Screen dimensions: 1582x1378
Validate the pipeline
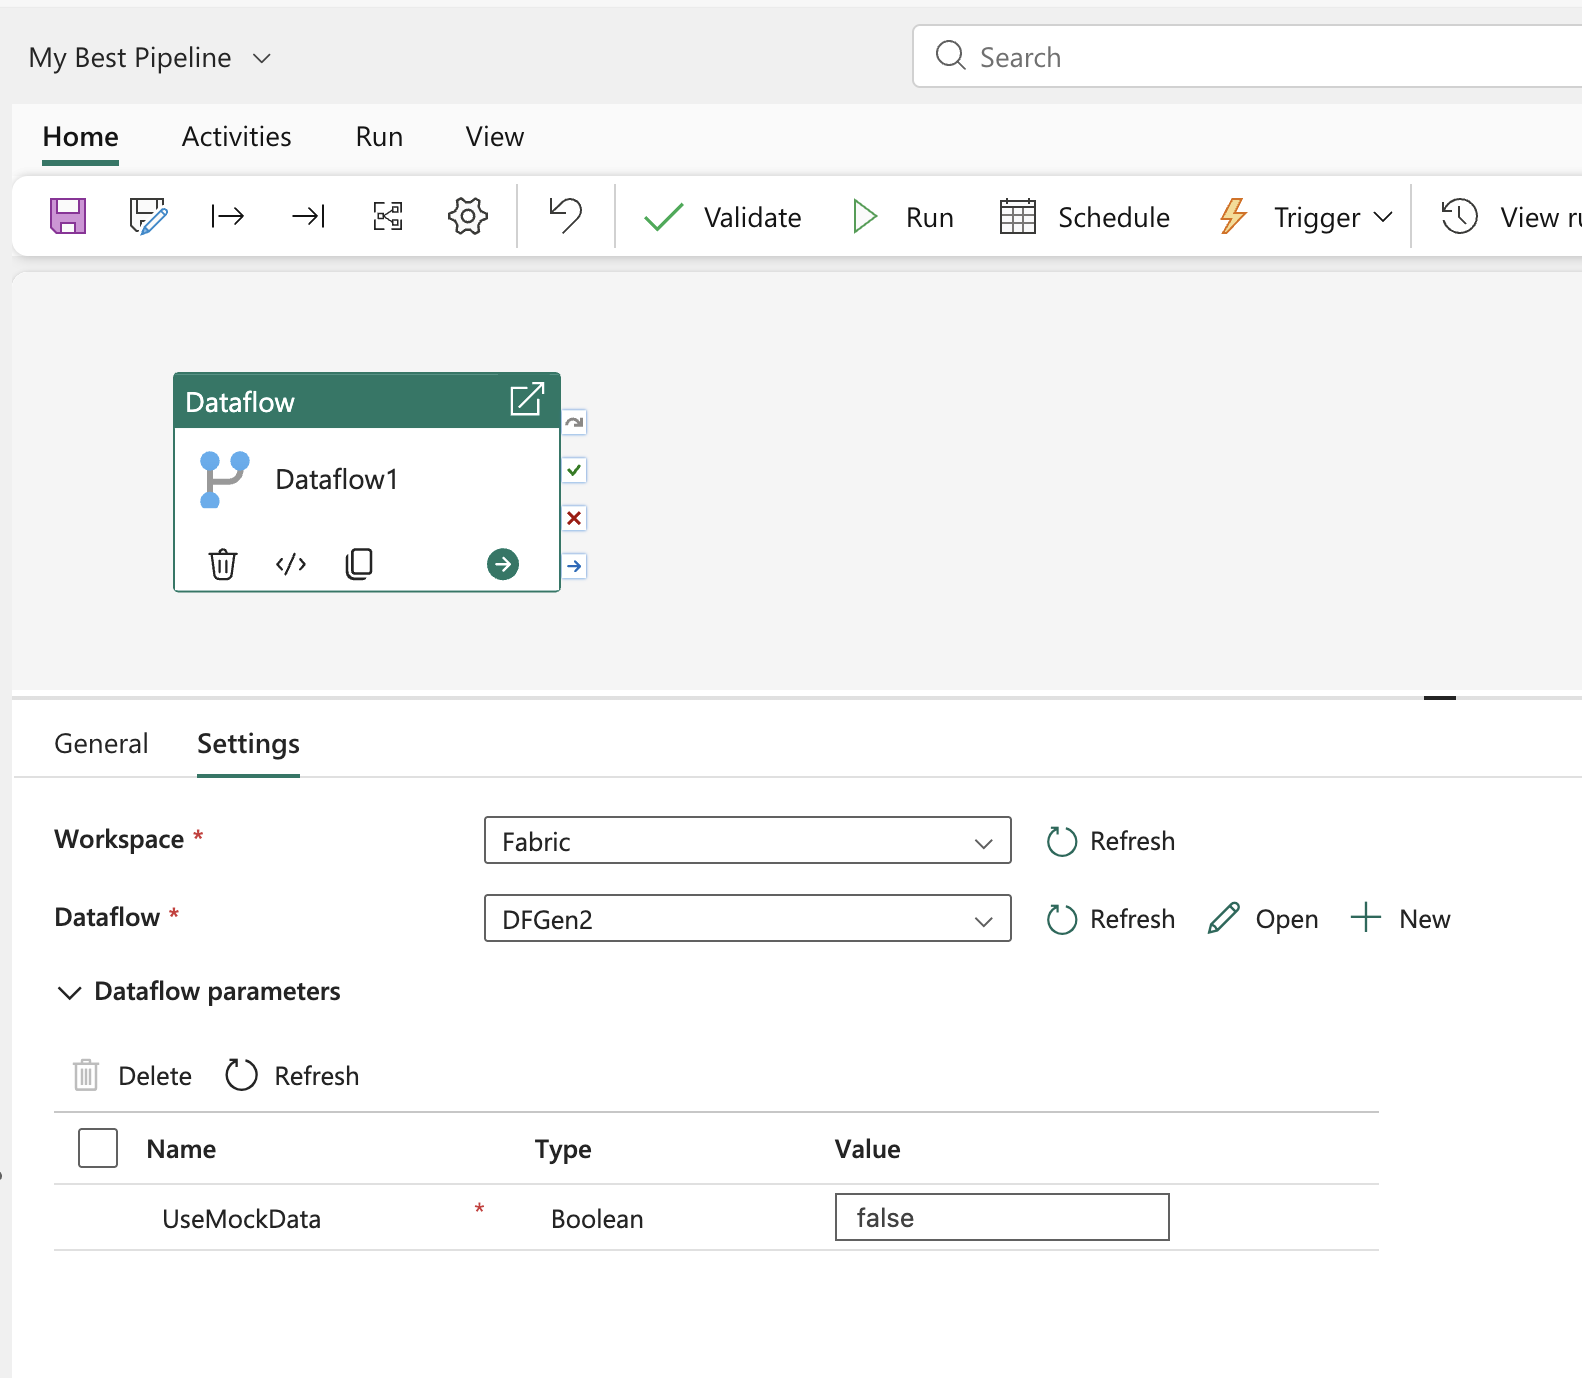[x=722, y=217]
